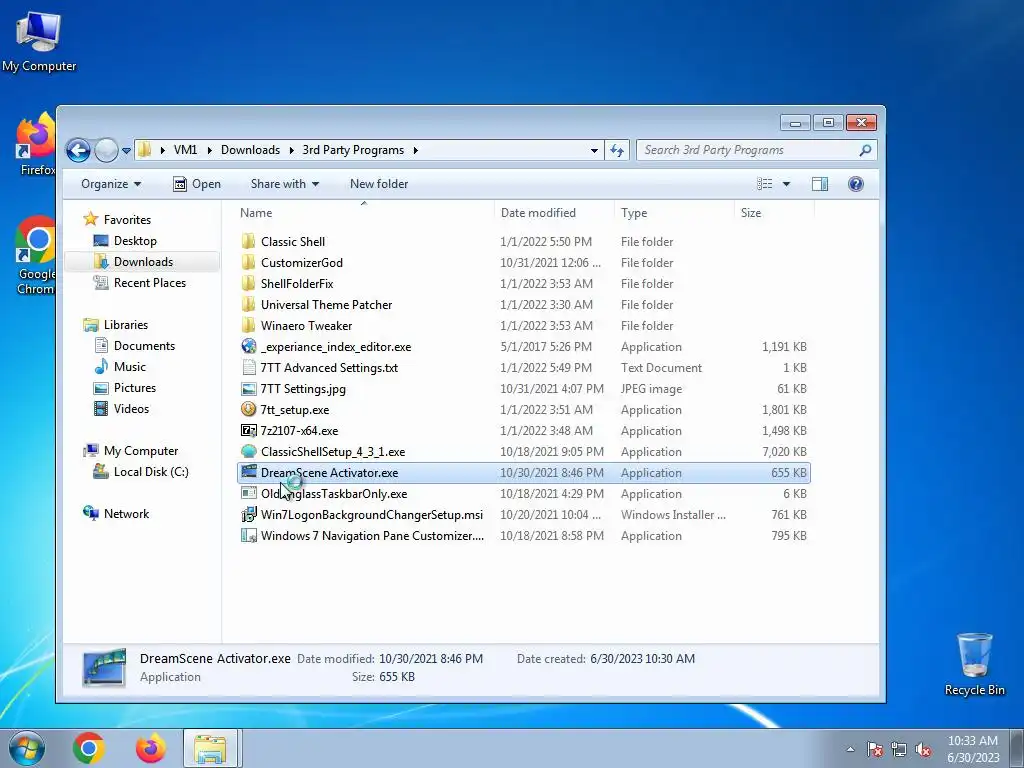The height and width of the screenshot is (768, 1024).
Task: Select Libraries in navigation pane
Action: (125, 325)
